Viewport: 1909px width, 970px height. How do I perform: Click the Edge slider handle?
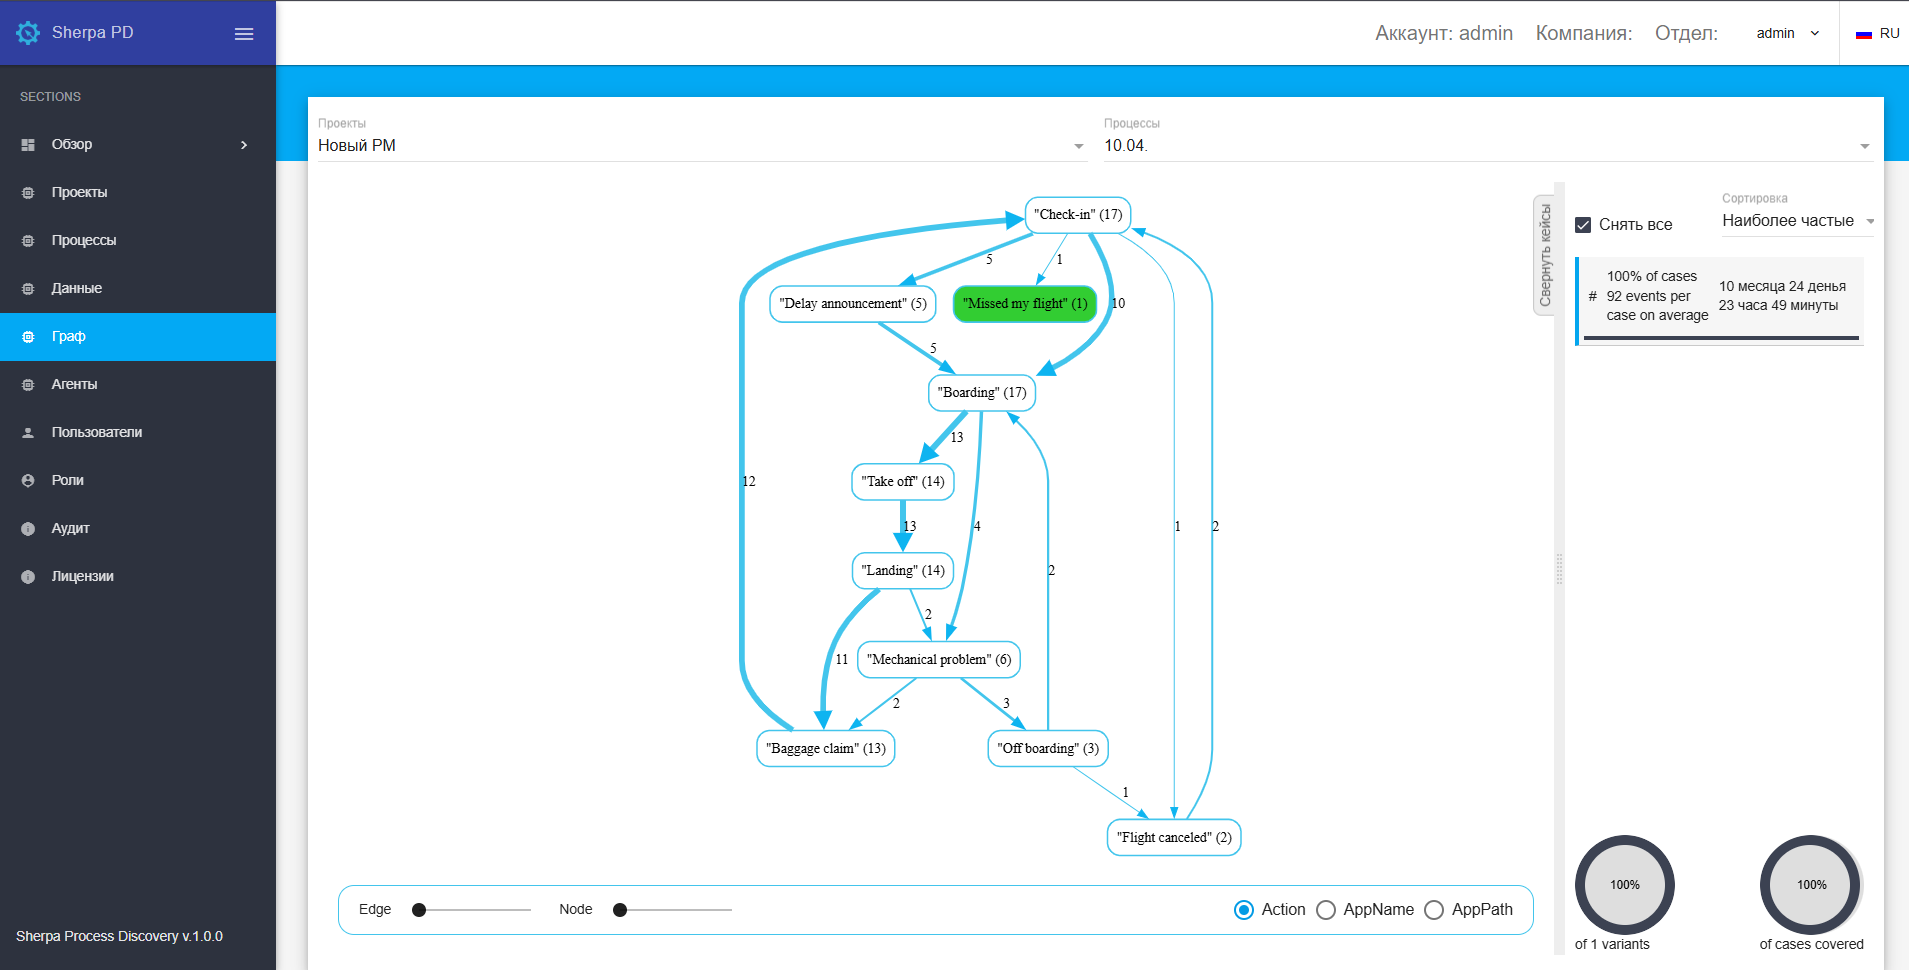pos(419,910)
